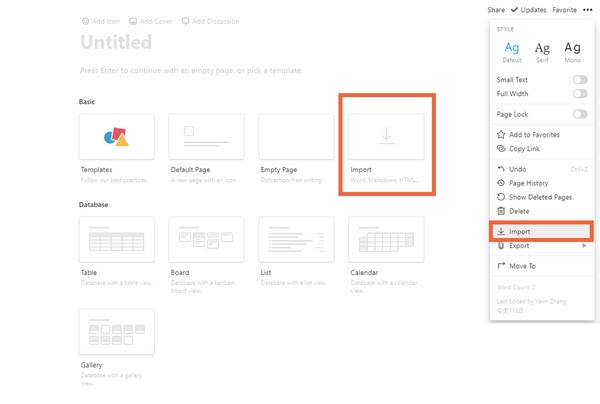Click the 'Press Enter to continue' placeholder text

191,70
